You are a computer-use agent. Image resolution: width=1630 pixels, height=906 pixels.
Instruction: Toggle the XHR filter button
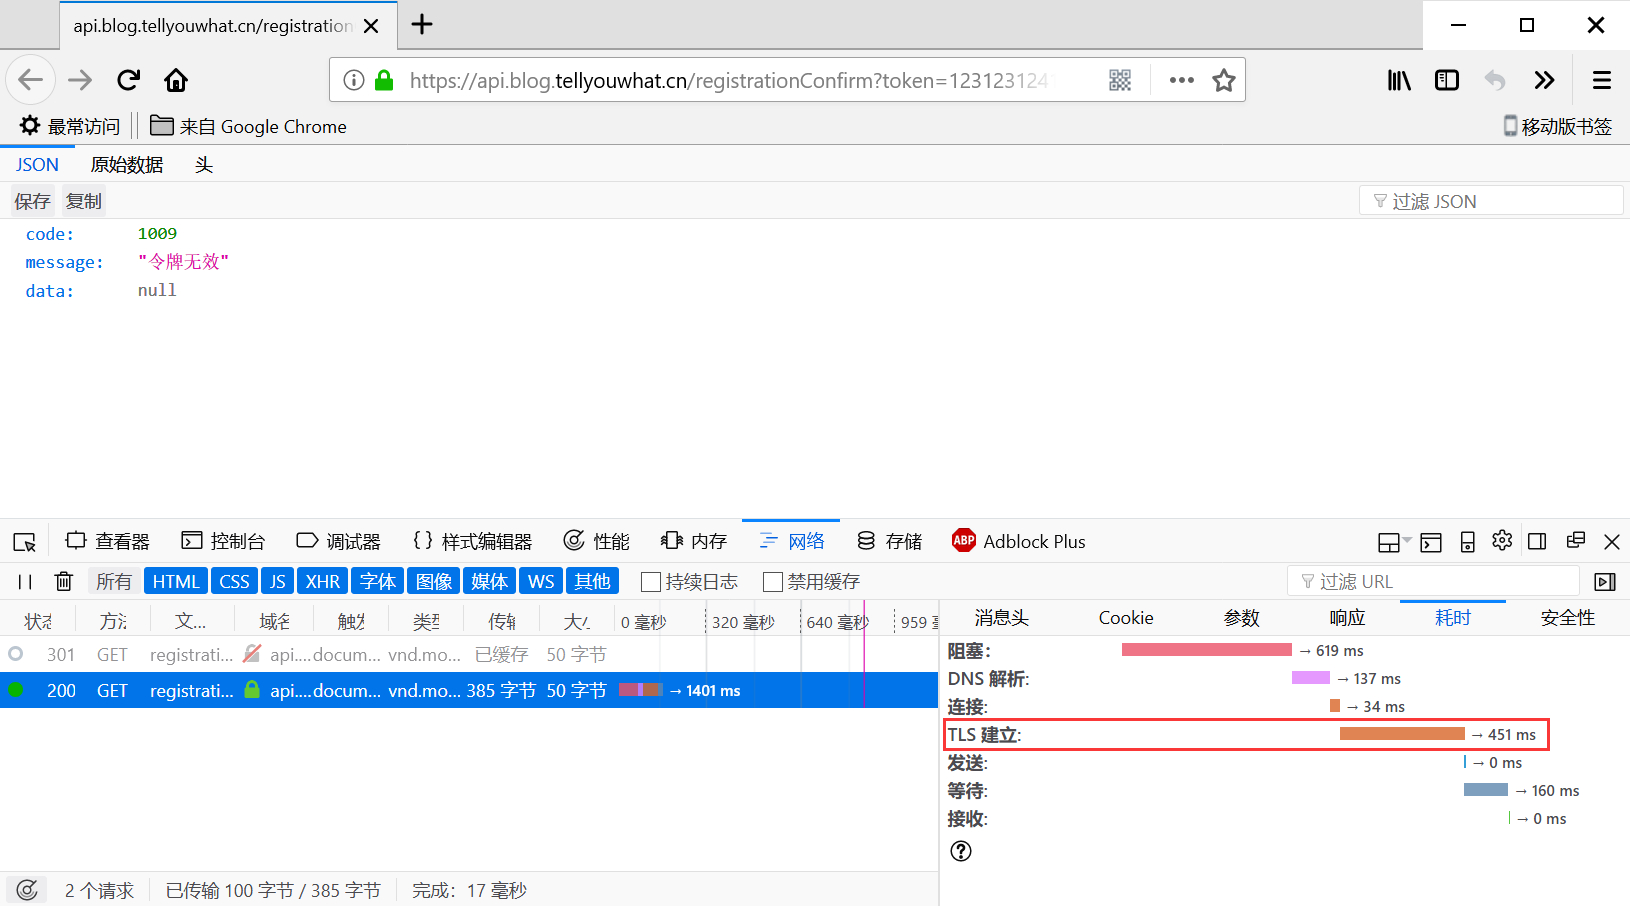click(322, 581)
